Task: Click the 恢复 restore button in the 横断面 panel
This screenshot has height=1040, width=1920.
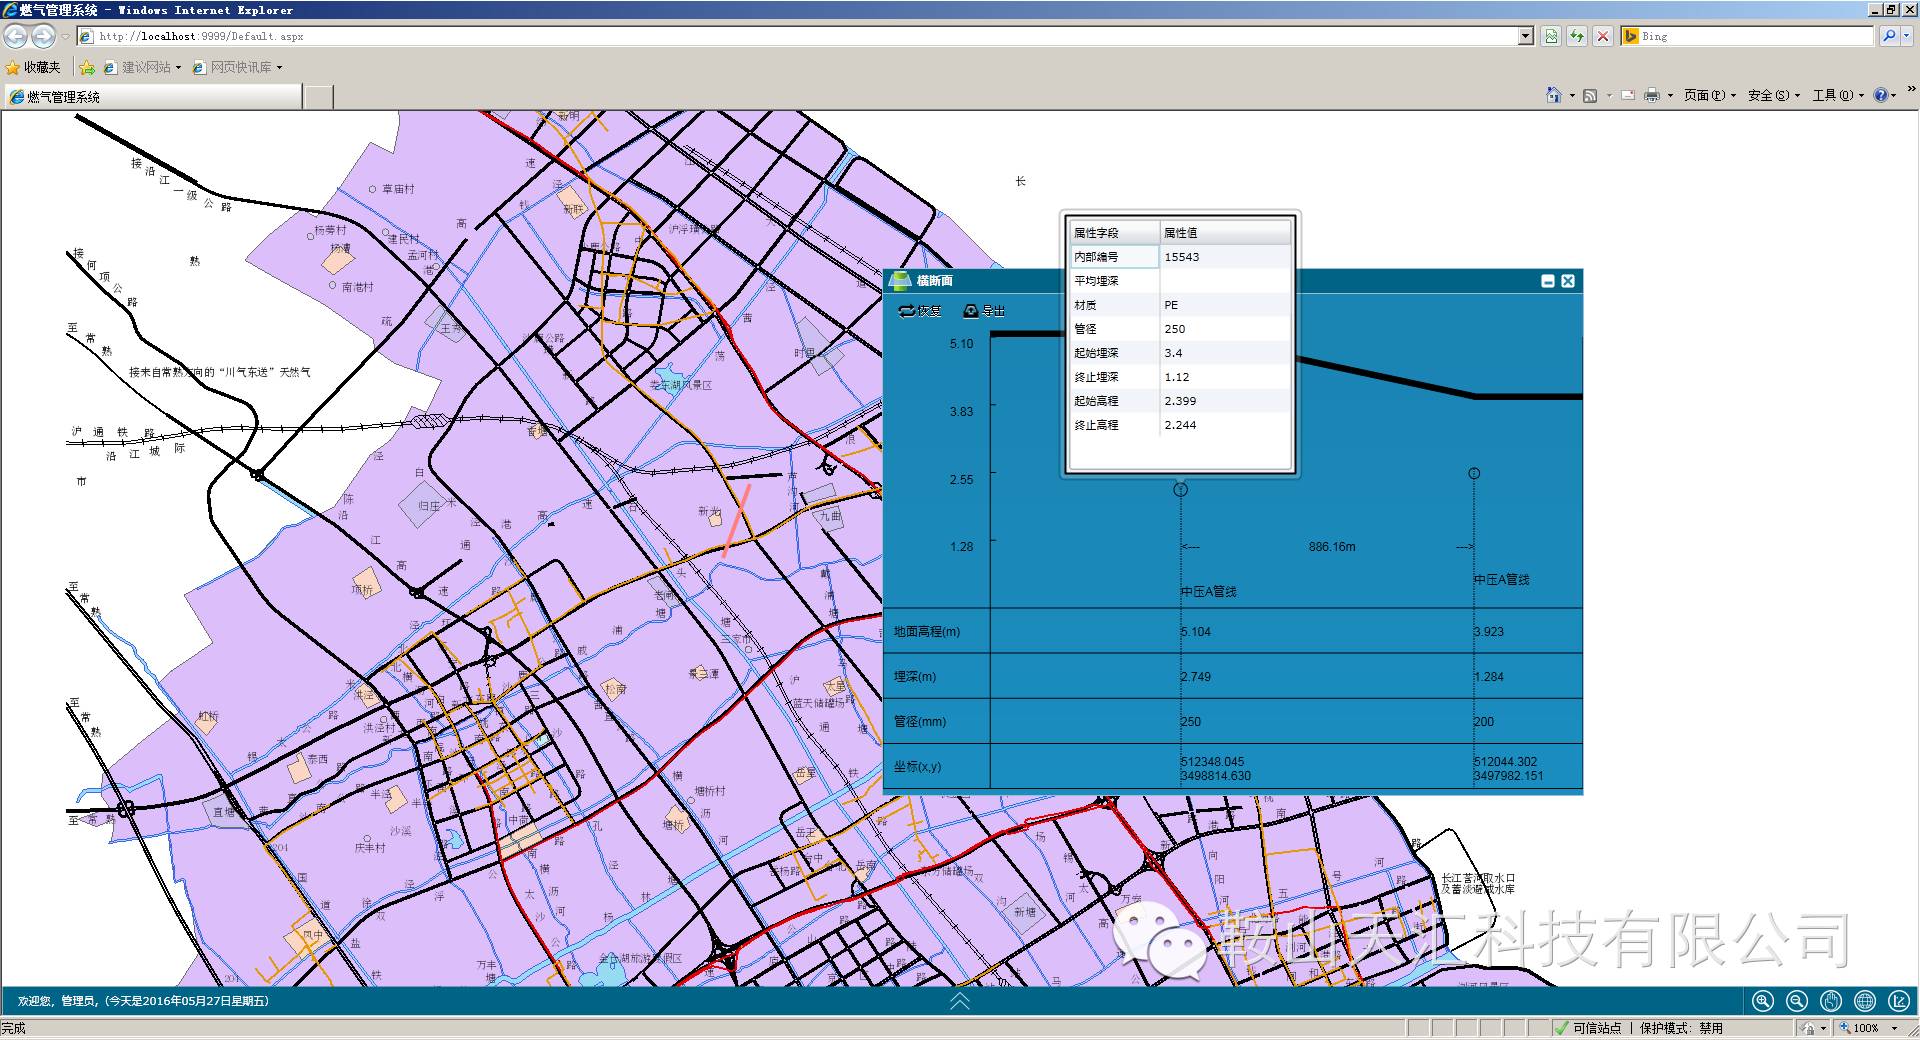Action: pyautogui.click(x=920, y=311)
